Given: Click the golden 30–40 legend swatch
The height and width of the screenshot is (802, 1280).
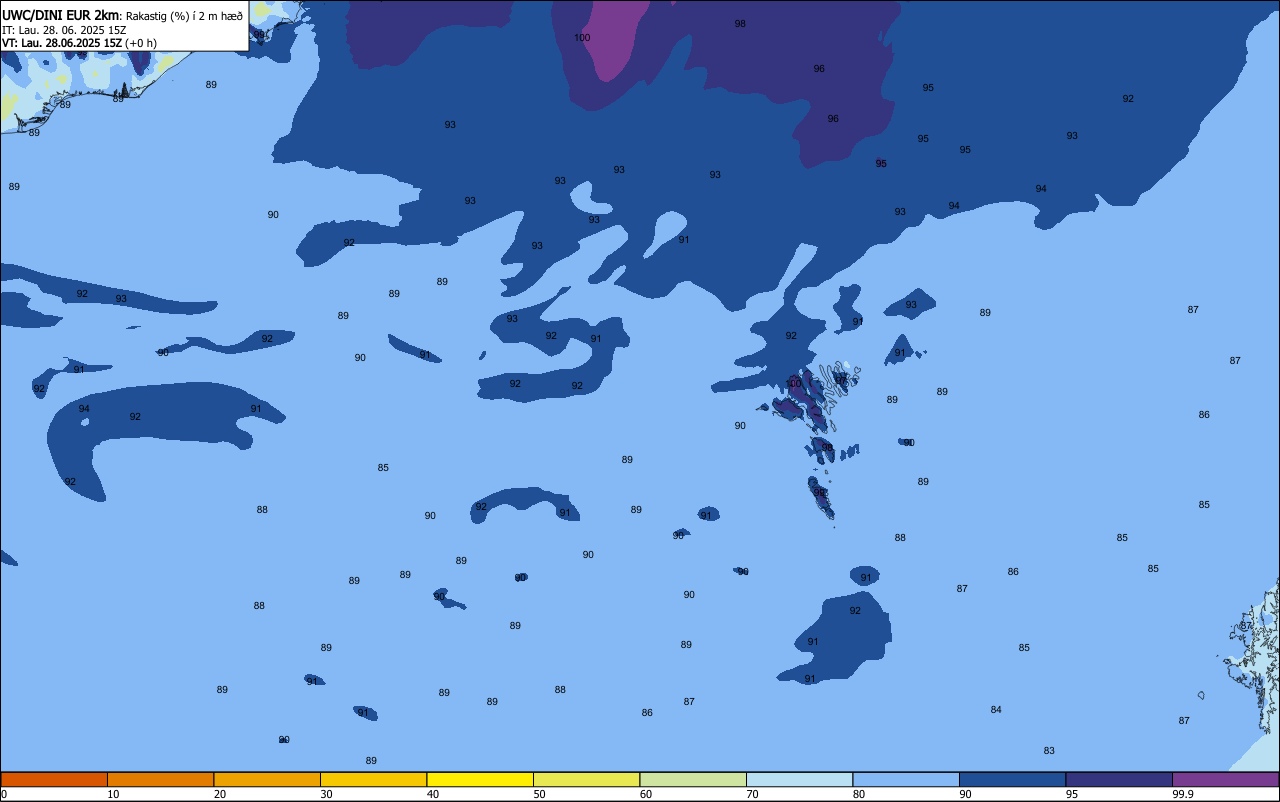Looking at the screenshot, I should (x=373, y=779).
